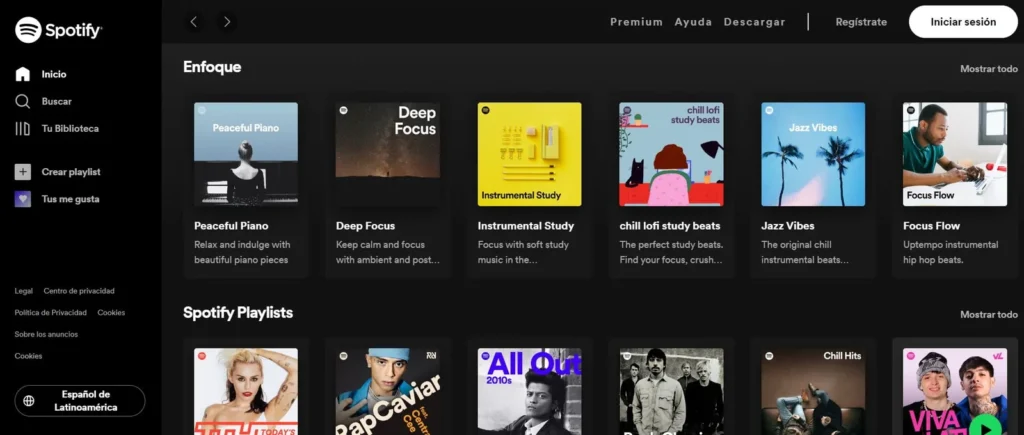The width and height of the screenshot is (1024, 435).
Task: Open the Tus me gusta heart icon
Action: tap(23, 199)
